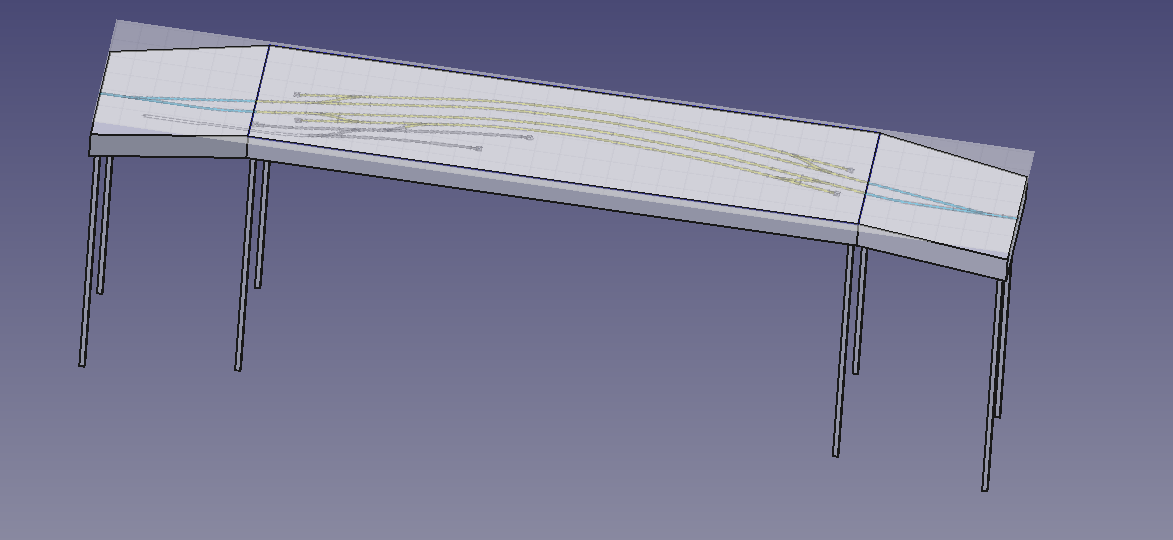
Task: Select the gray siding tracks on middle section
Action: [400, 136]
